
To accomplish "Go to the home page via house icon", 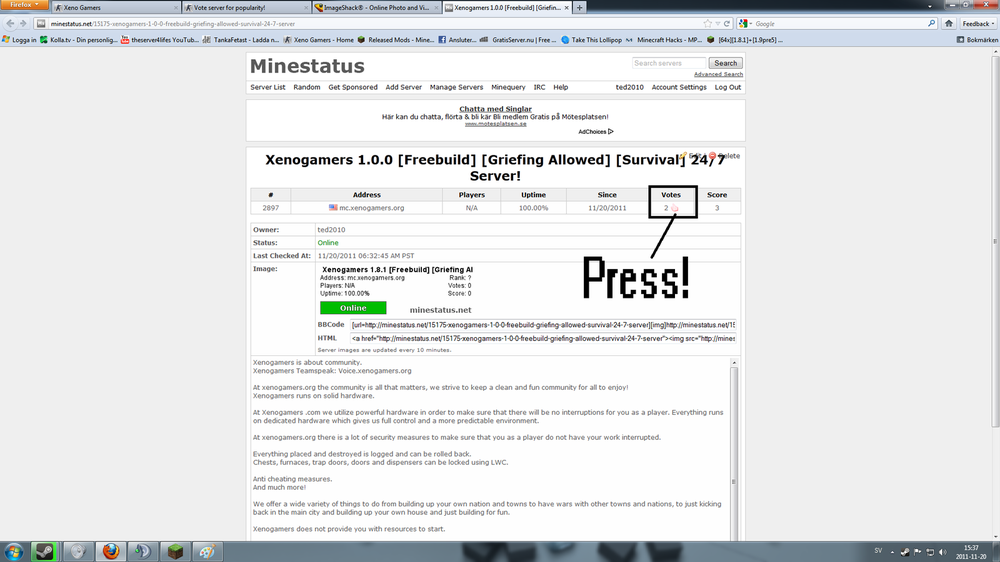I will [949, 24].
